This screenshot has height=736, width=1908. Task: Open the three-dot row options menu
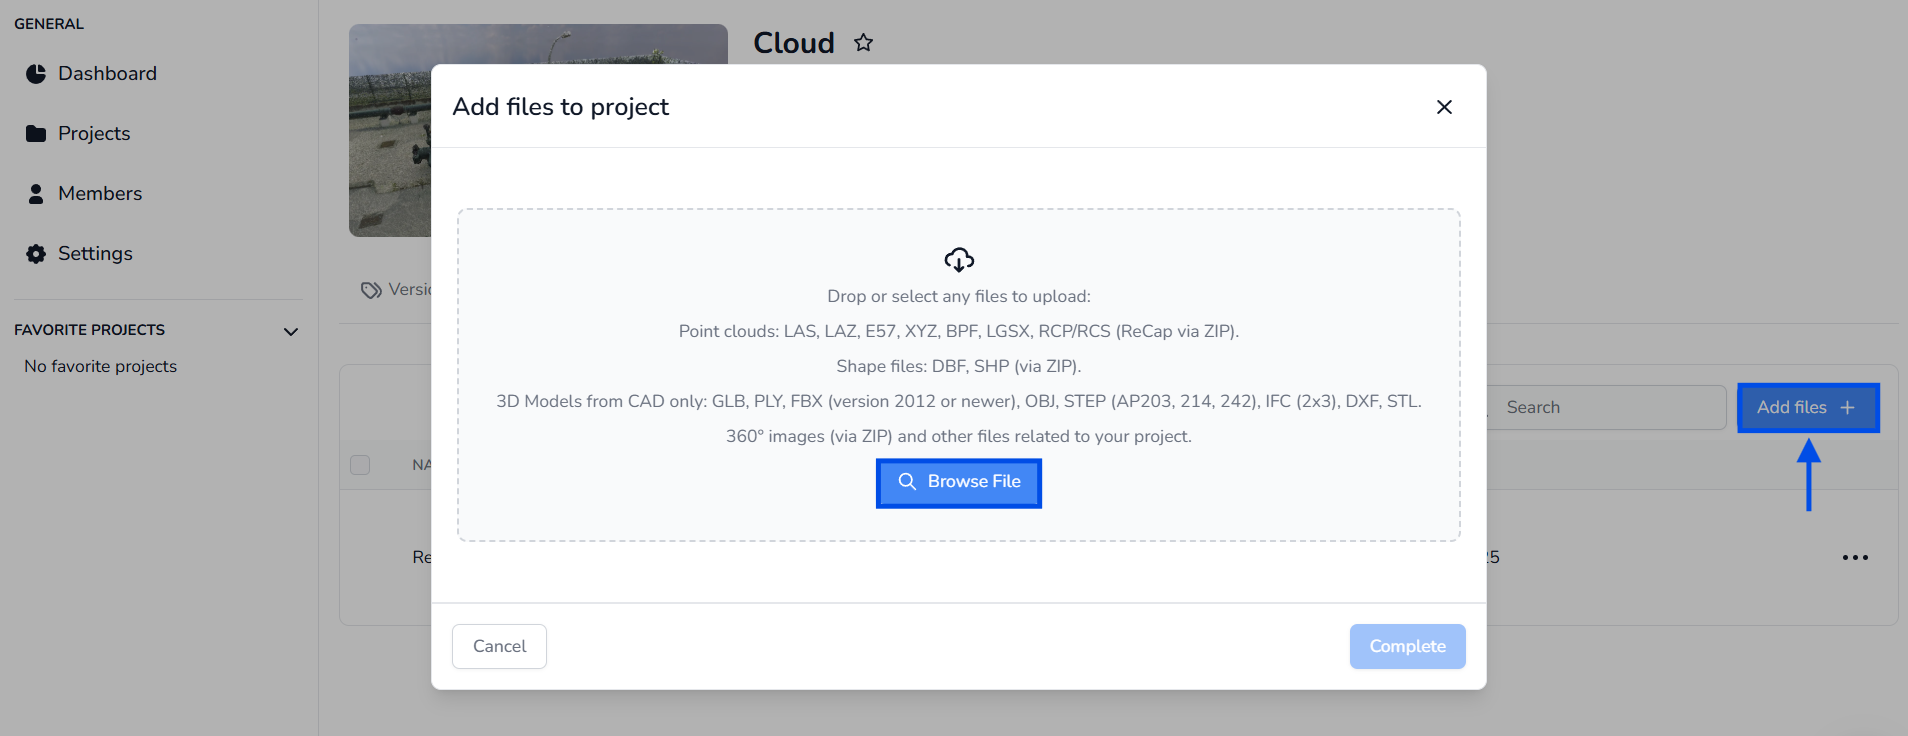(1855, 558)
